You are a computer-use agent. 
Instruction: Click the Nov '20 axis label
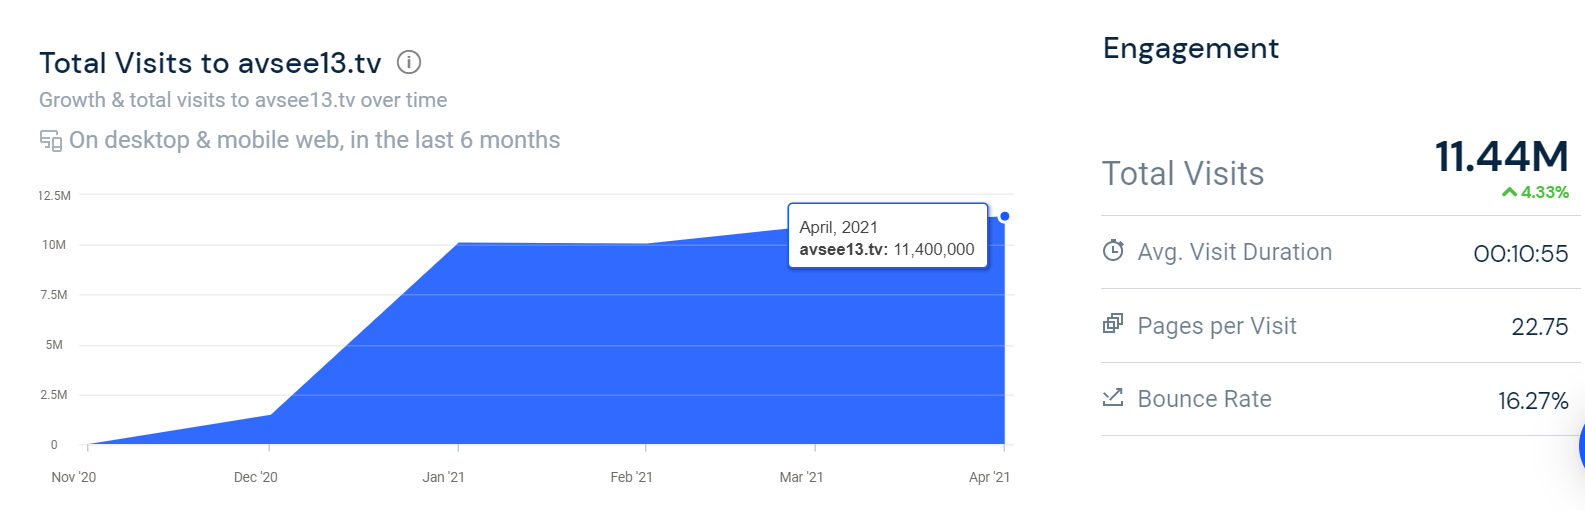(74, 477)
